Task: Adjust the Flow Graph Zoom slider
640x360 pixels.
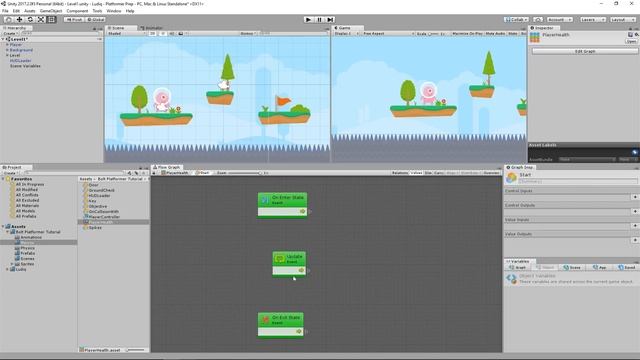Action: (x=245, y=173)
